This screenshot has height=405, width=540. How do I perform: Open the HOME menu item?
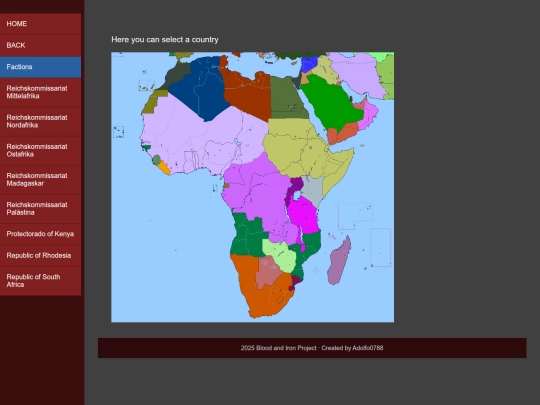(x=40, y=24)
